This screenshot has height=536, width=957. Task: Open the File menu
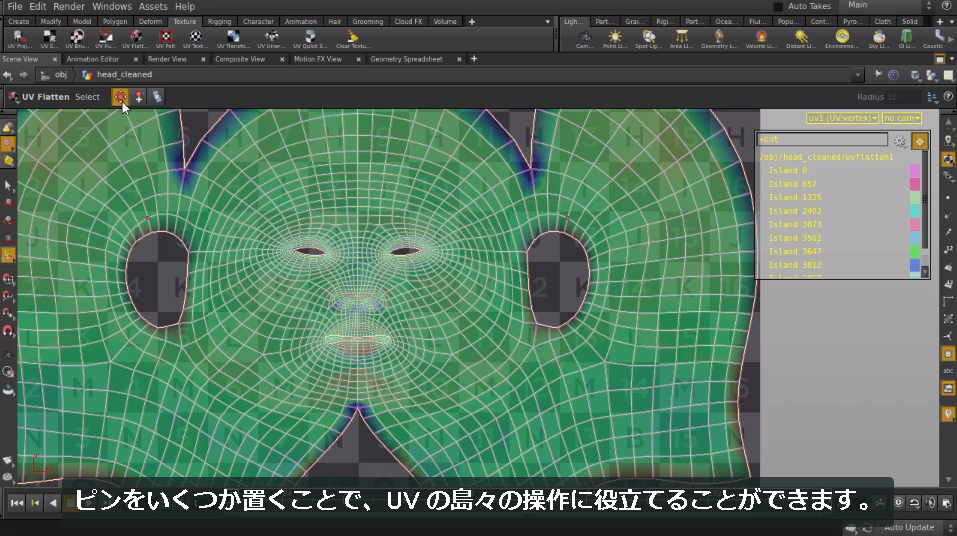15,6
